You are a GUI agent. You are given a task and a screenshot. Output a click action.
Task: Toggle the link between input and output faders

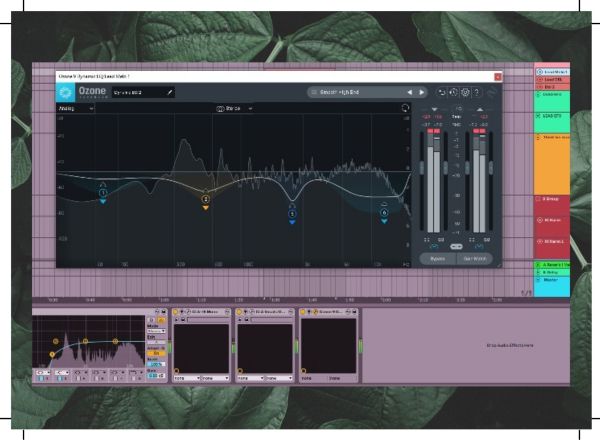pos(455,245)
